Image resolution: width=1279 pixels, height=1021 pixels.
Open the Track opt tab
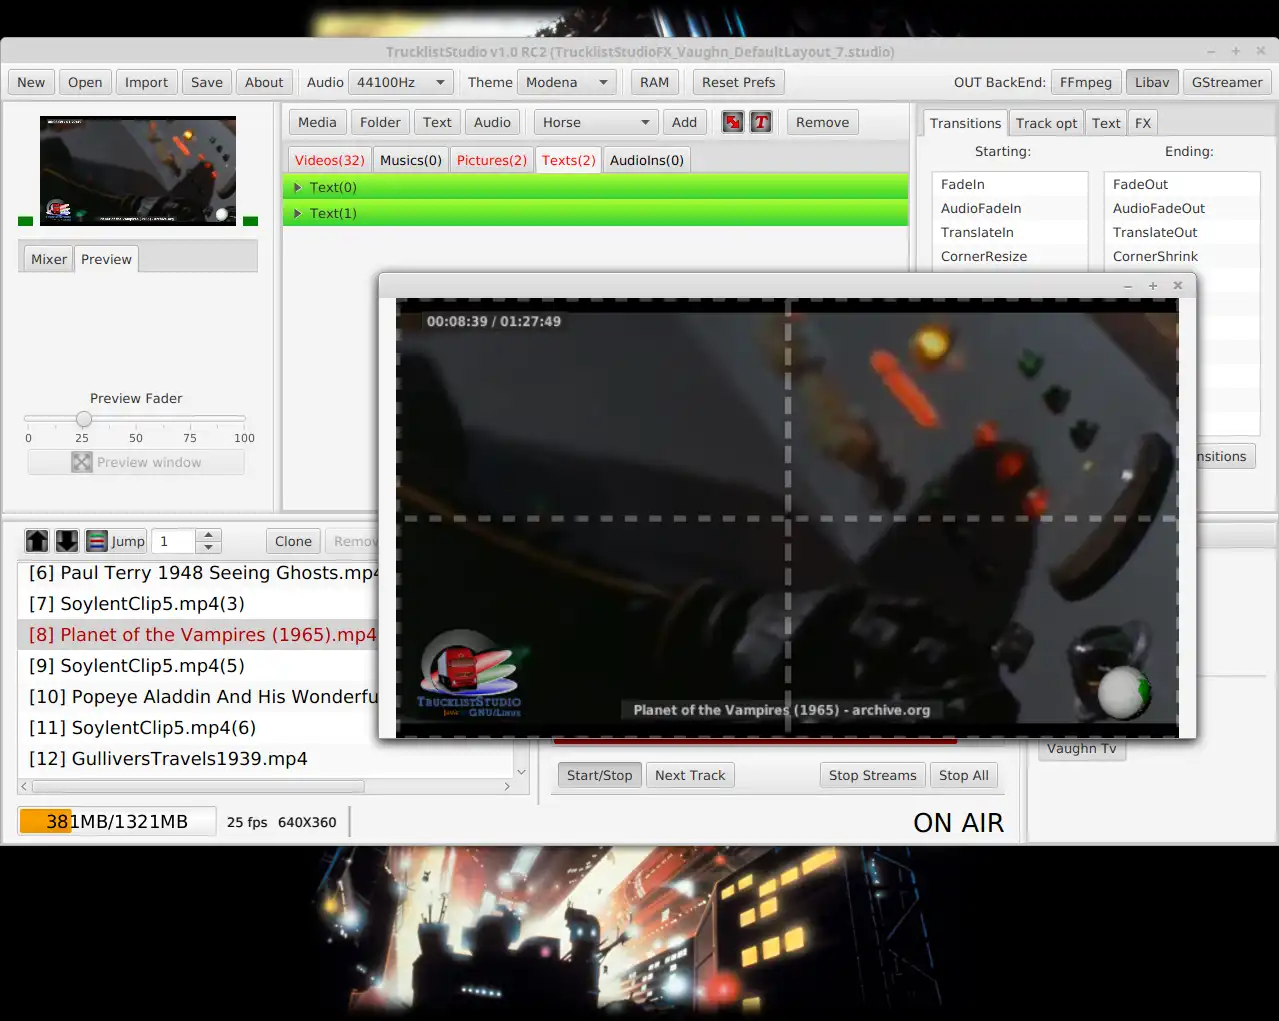pyautogui.click(x=1047, y=123)
